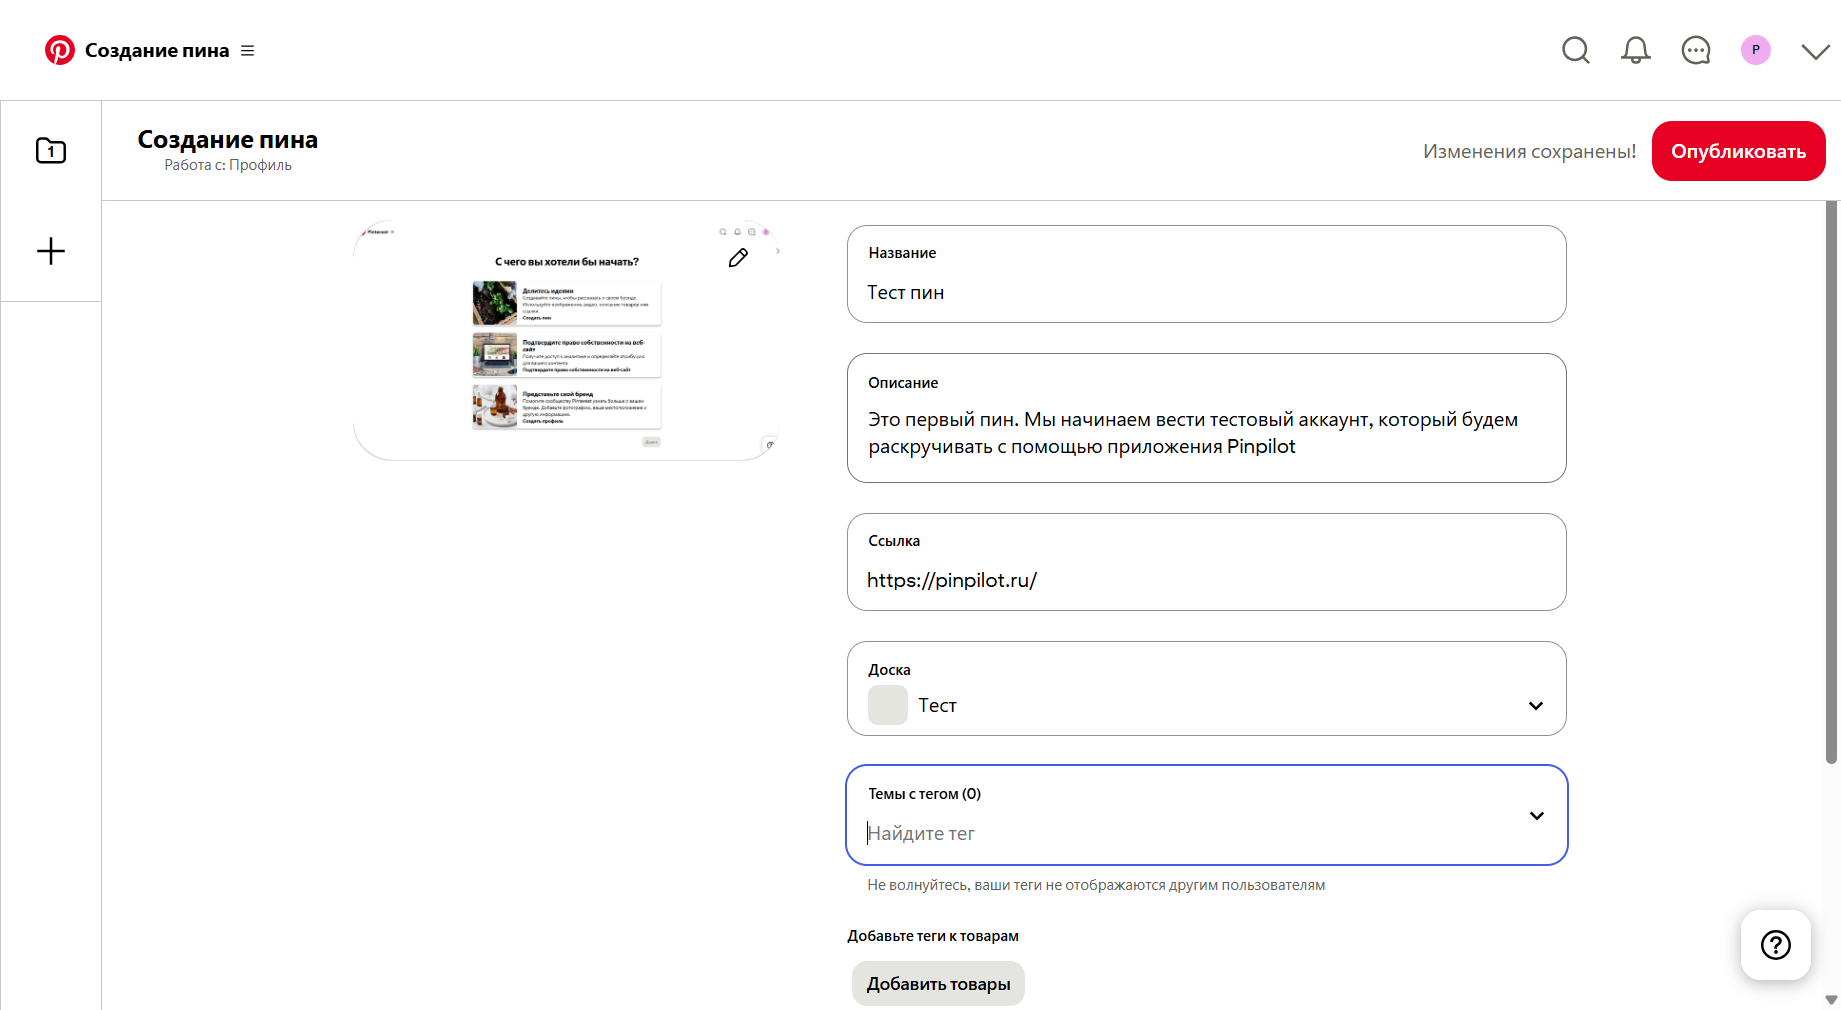Click the Ссылка field with pinpilot.ru
This screenshot has width=1841, height=1010.
[1206, 562]
